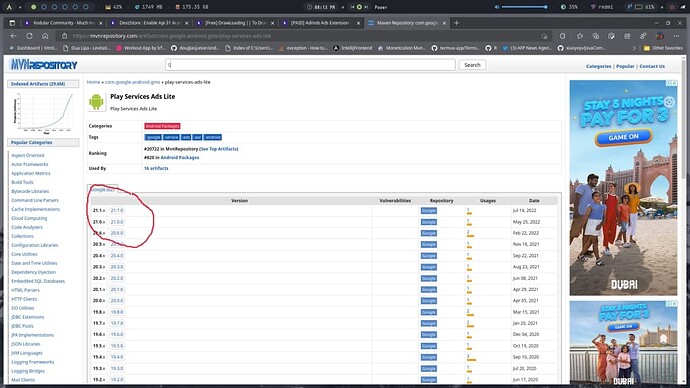Click the Android Packages category badge

[x=162, y=126]
